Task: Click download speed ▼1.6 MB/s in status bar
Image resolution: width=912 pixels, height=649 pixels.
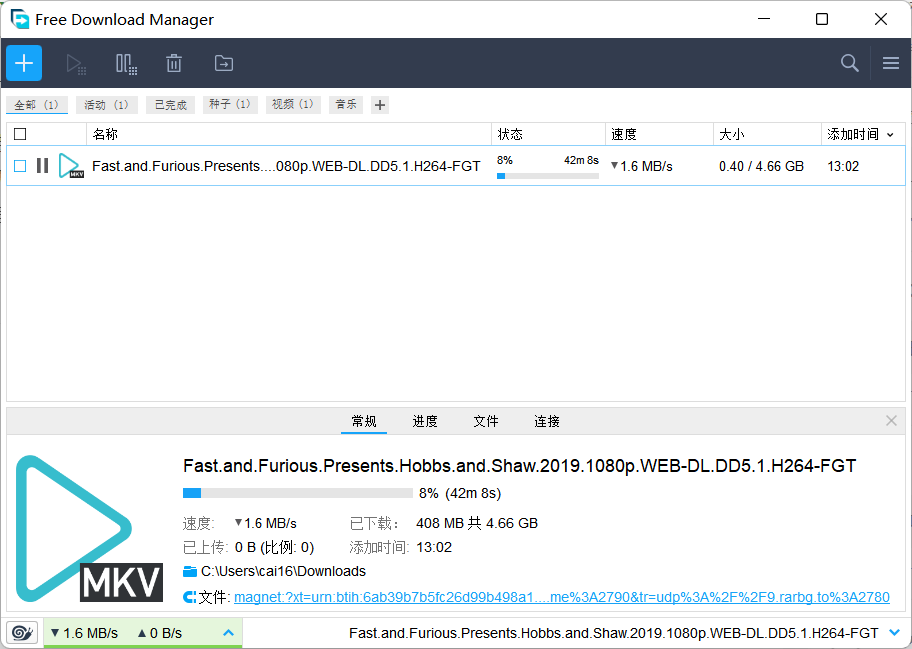Action: 84,633
